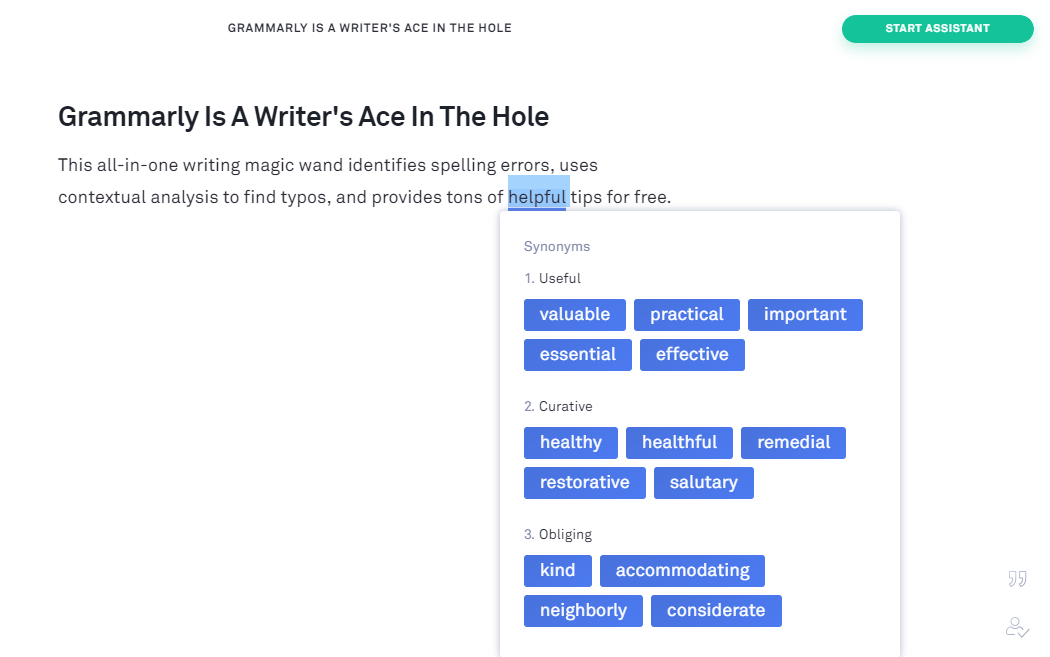
Task: Open the person-checkmark expert help icon
Action: [x=1017, y=628]
